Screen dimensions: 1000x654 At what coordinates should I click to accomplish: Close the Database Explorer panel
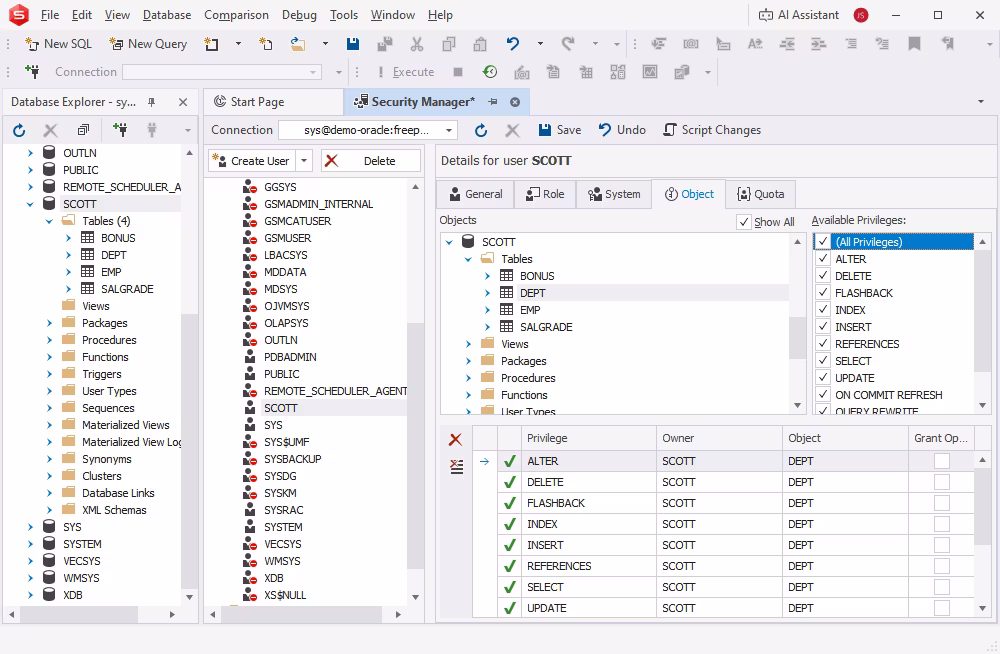(x=183, y=102)
